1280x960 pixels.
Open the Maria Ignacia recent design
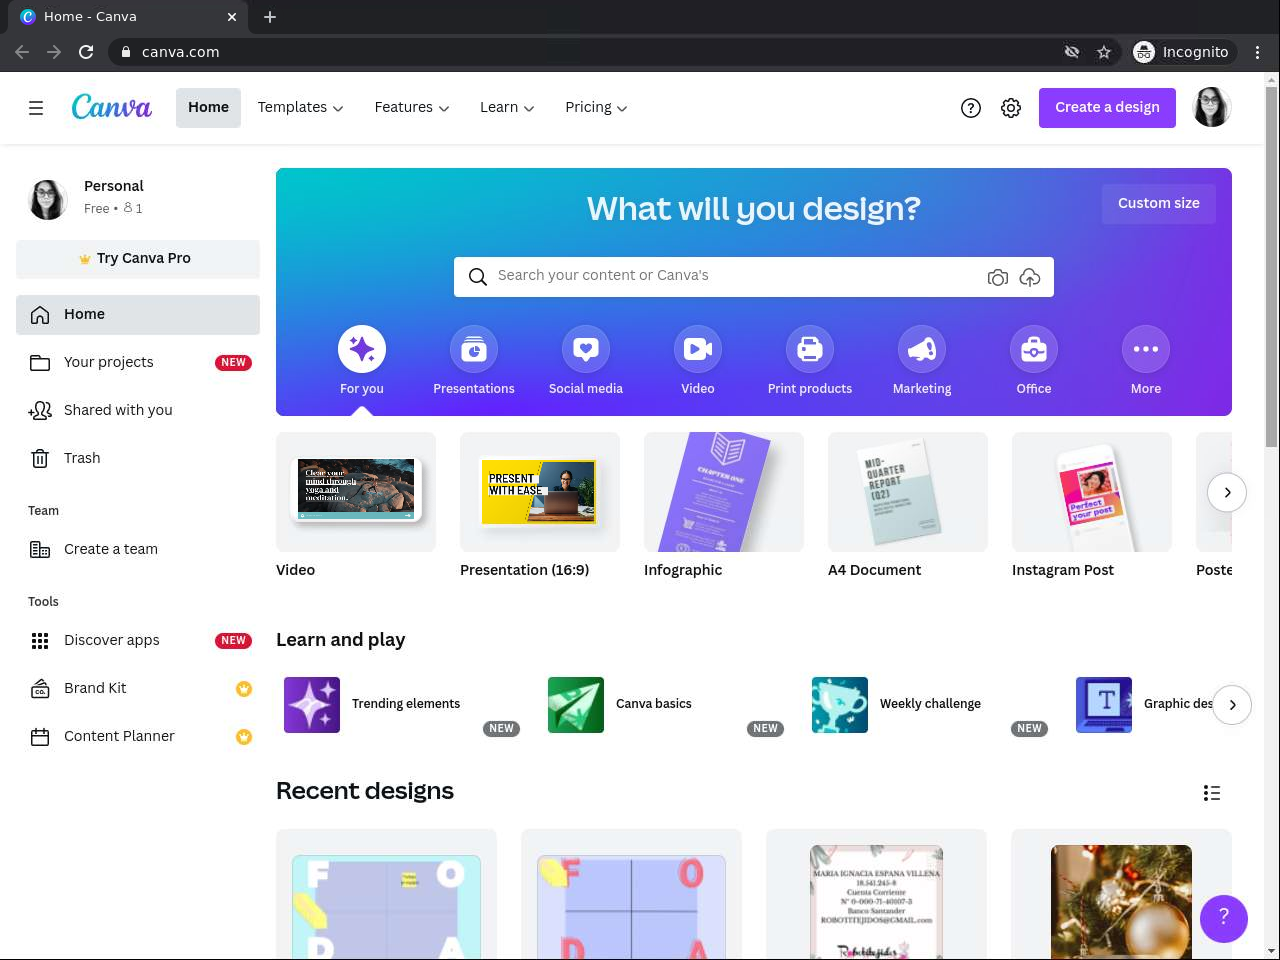pyautogui.click(x=876, y=894)
